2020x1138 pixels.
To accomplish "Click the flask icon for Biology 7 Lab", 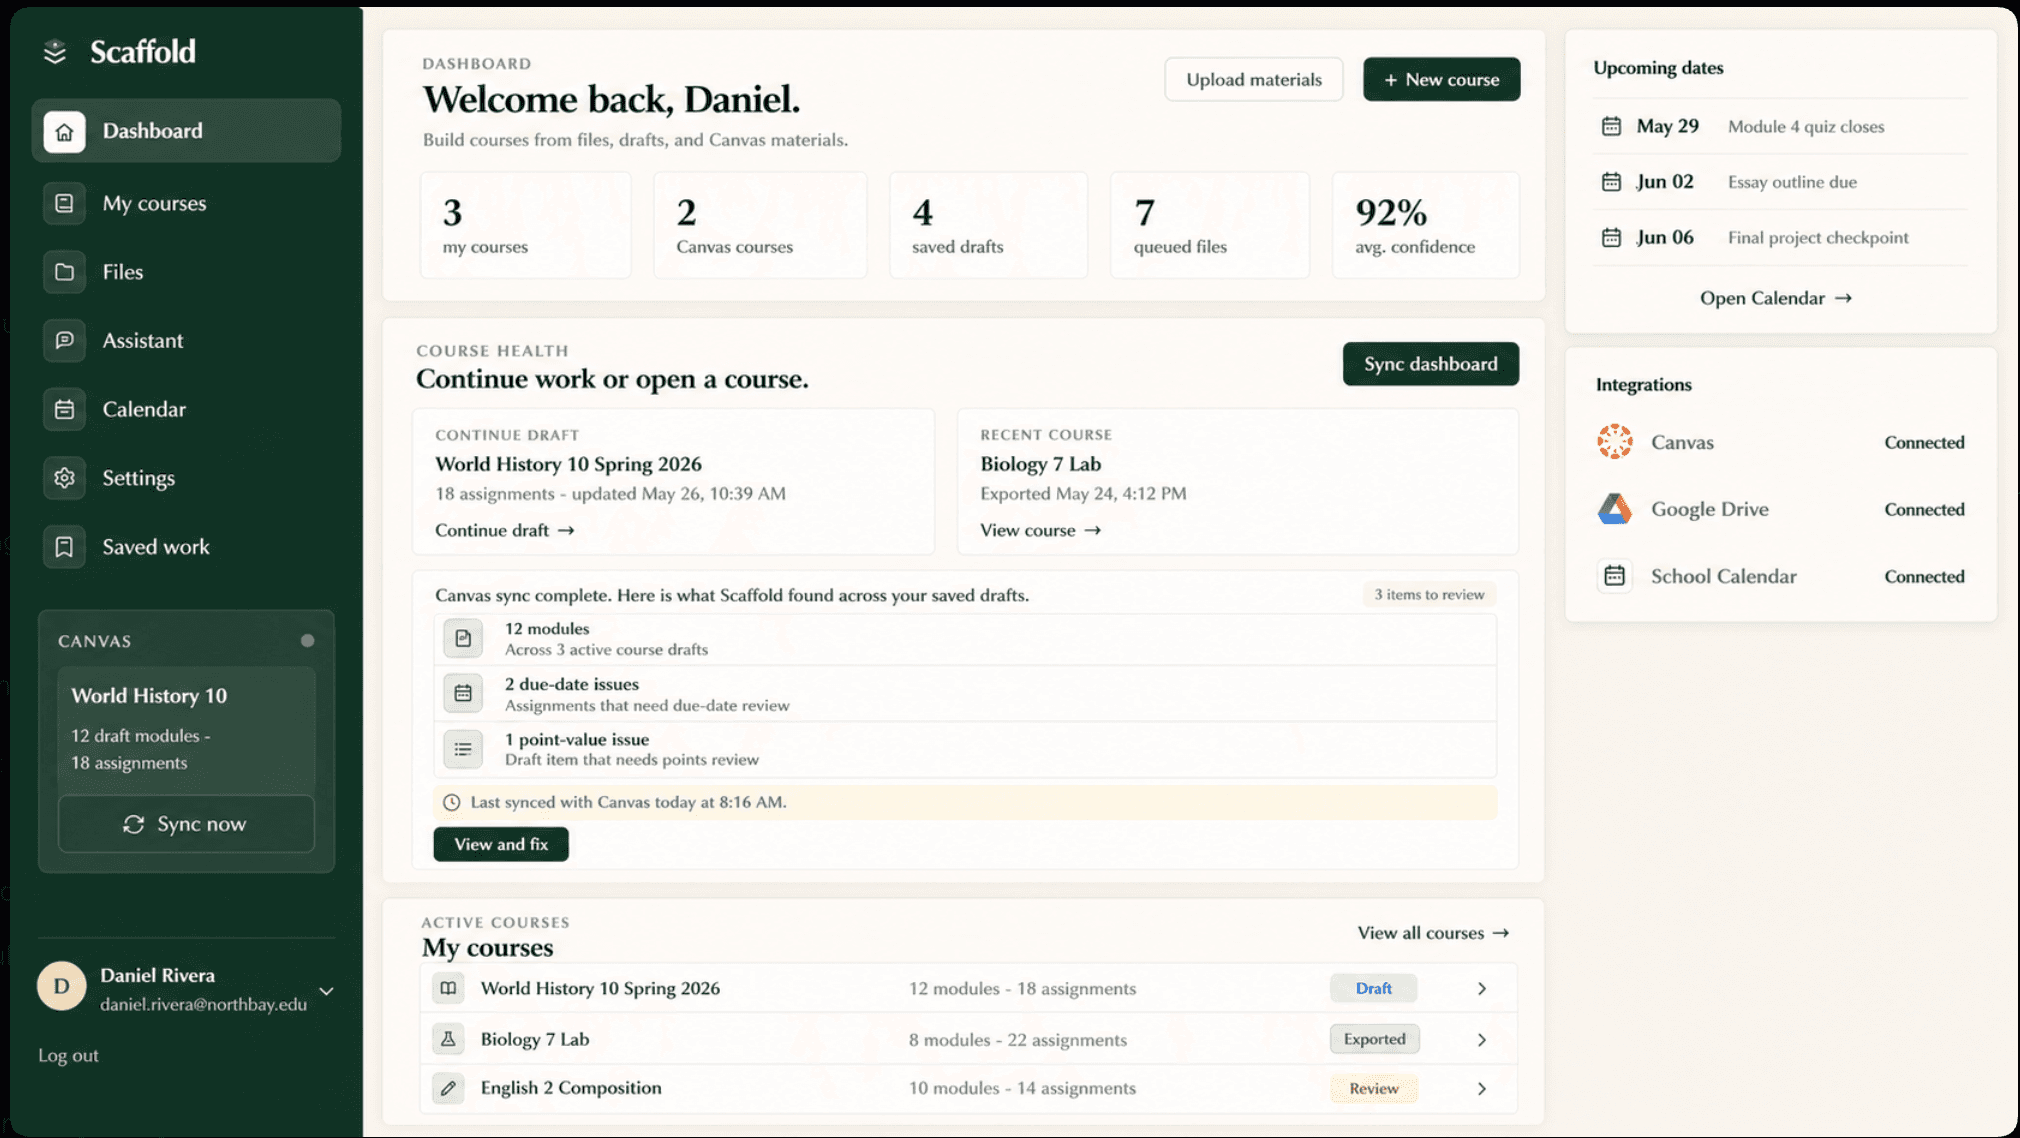I will click(448, 1039).
